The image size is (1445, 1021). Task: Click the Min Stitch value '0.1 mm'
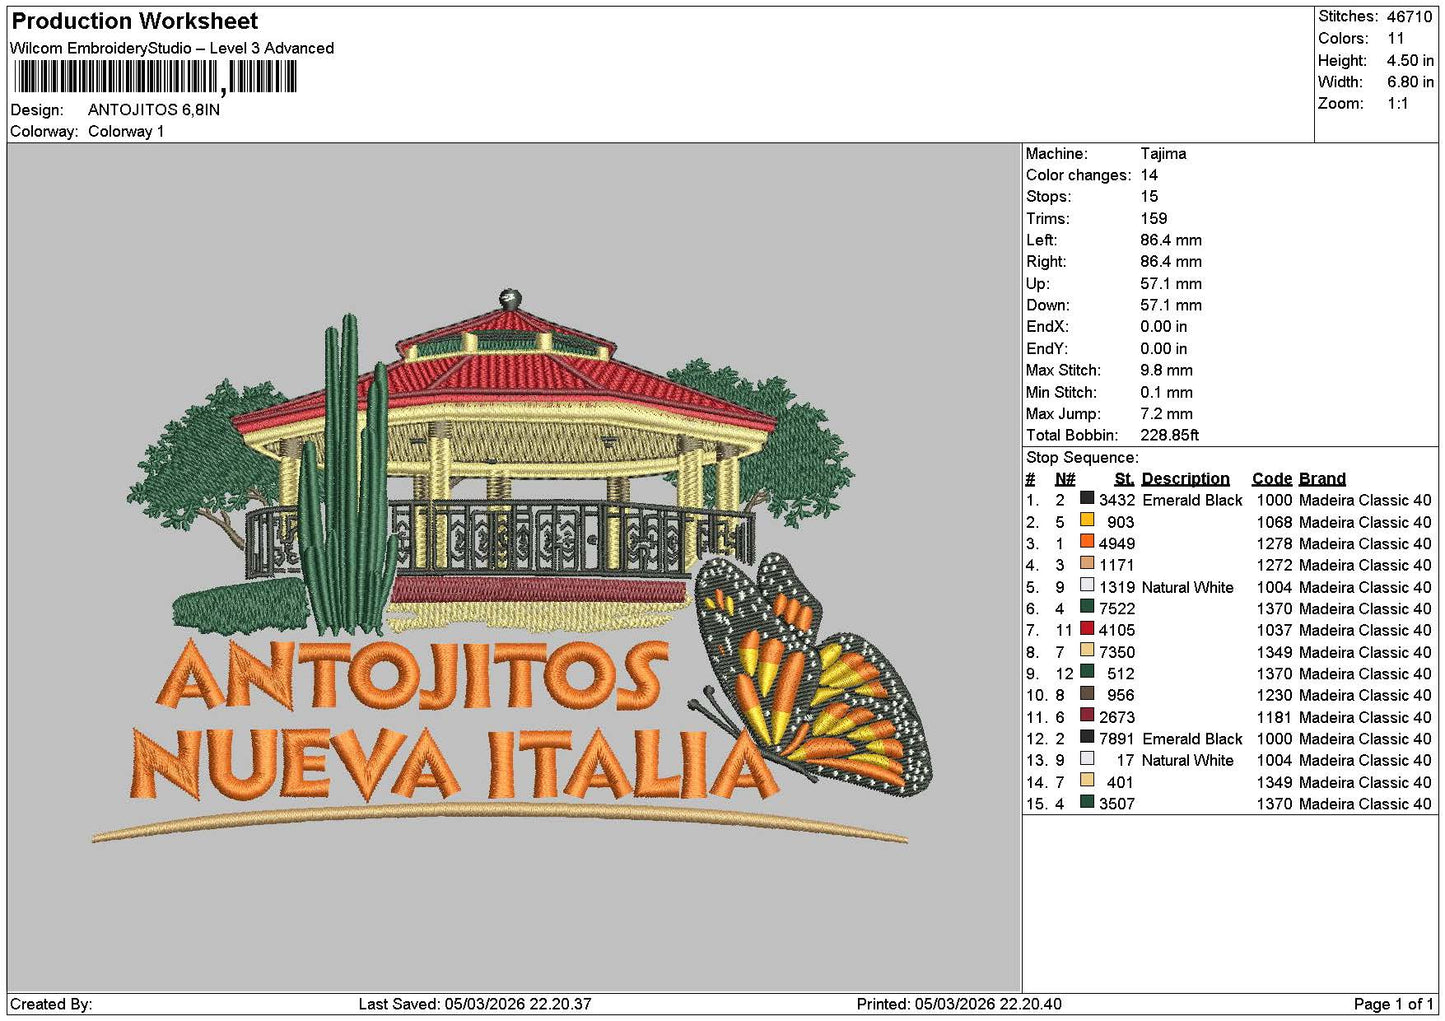click(1166, 393)
